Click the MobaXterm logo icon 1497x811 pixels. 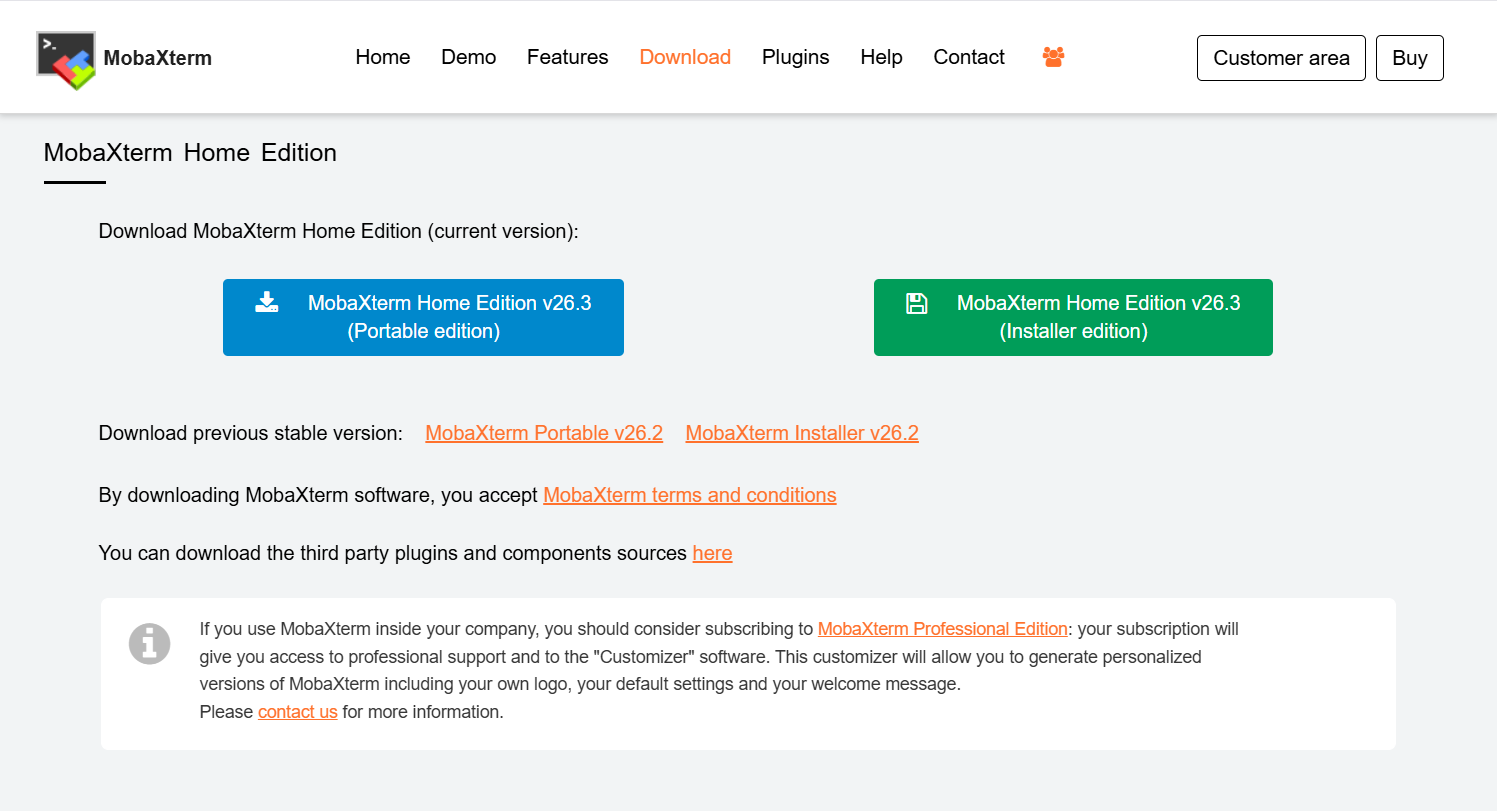coord(67,59)
